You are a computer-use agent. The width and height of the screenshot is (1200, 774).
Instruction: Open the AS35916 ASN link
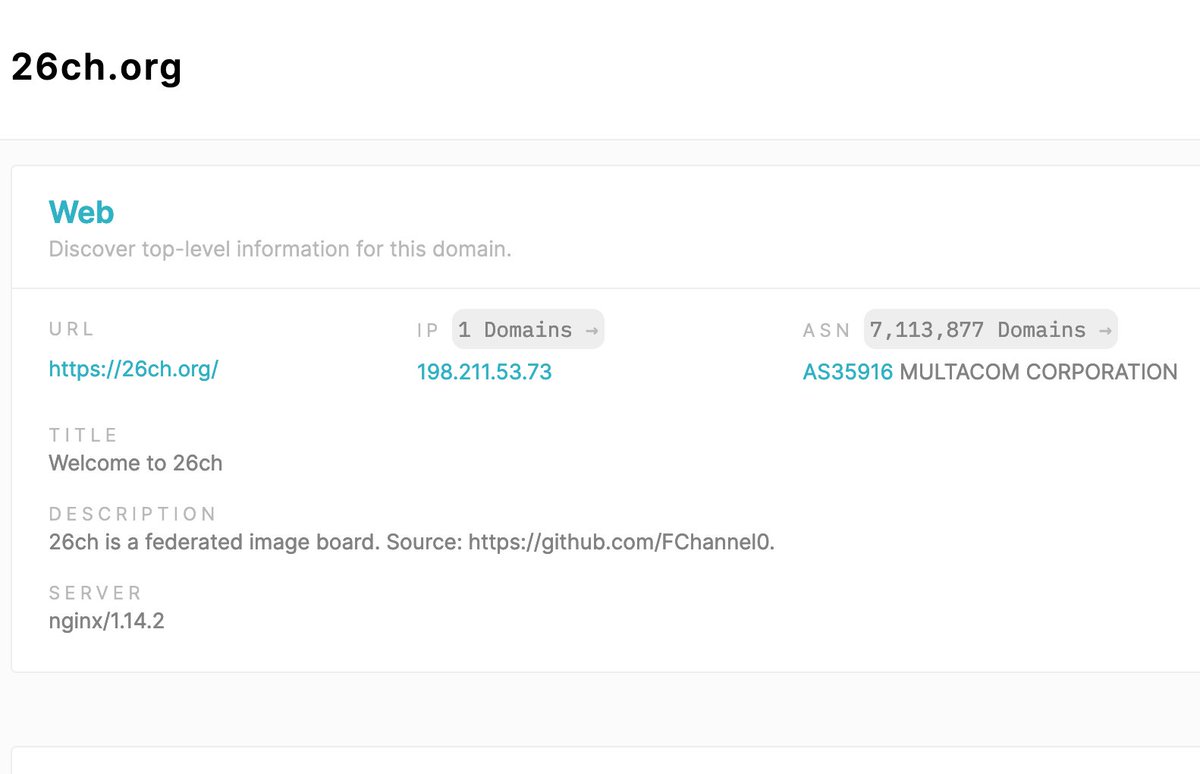pos(848,372)
